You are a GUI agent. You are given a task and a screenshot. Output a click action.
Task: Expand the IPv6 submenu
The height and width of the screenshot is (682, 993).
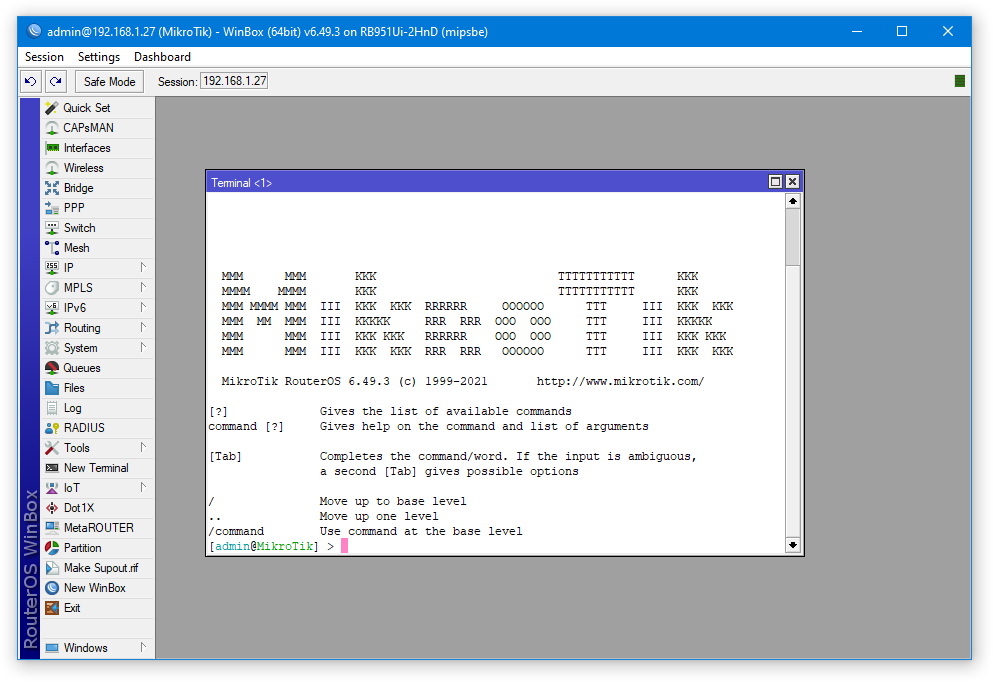click(x=143, y=307)
